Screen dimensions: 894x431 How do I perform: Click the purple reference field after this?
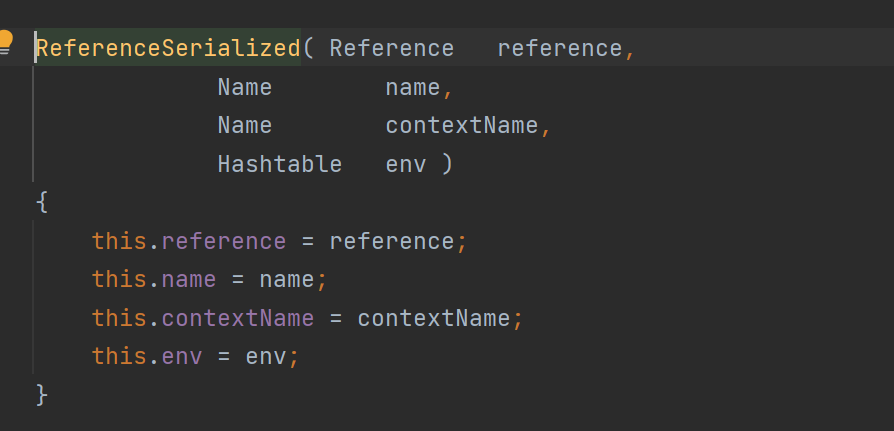tap(223, 241)
